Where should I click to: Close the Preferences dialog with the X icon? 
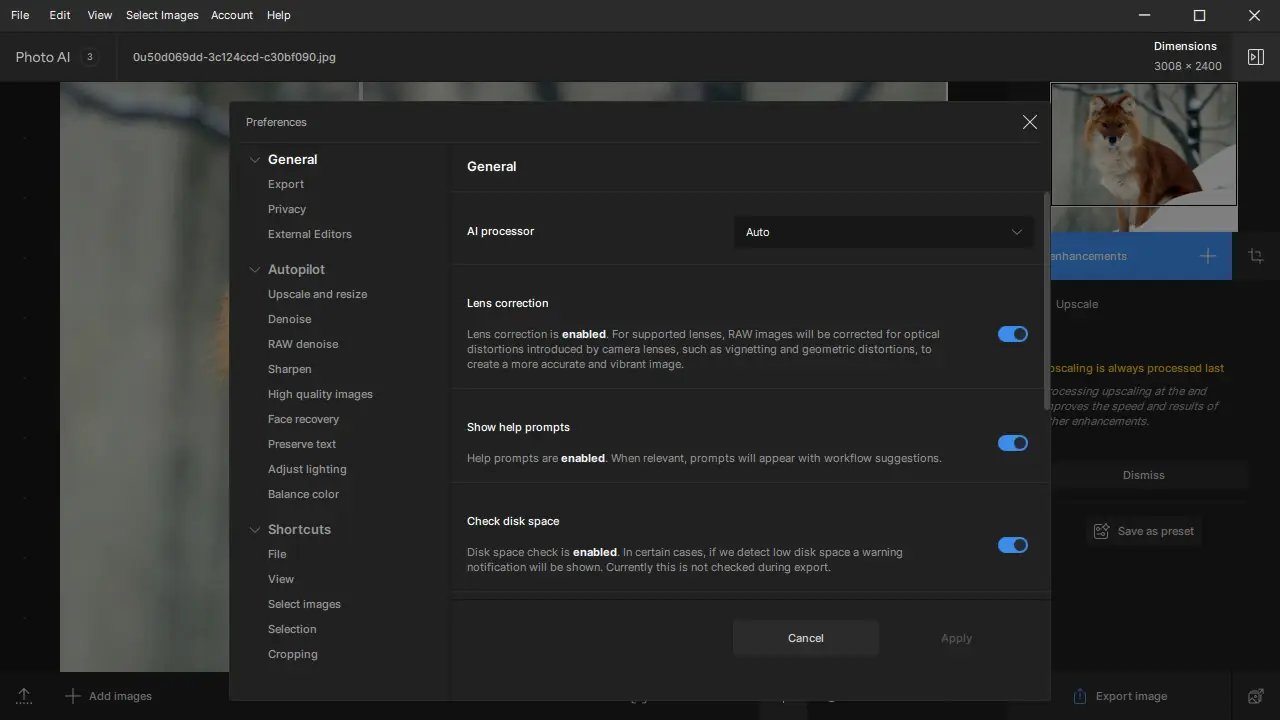click(1029, 122)
